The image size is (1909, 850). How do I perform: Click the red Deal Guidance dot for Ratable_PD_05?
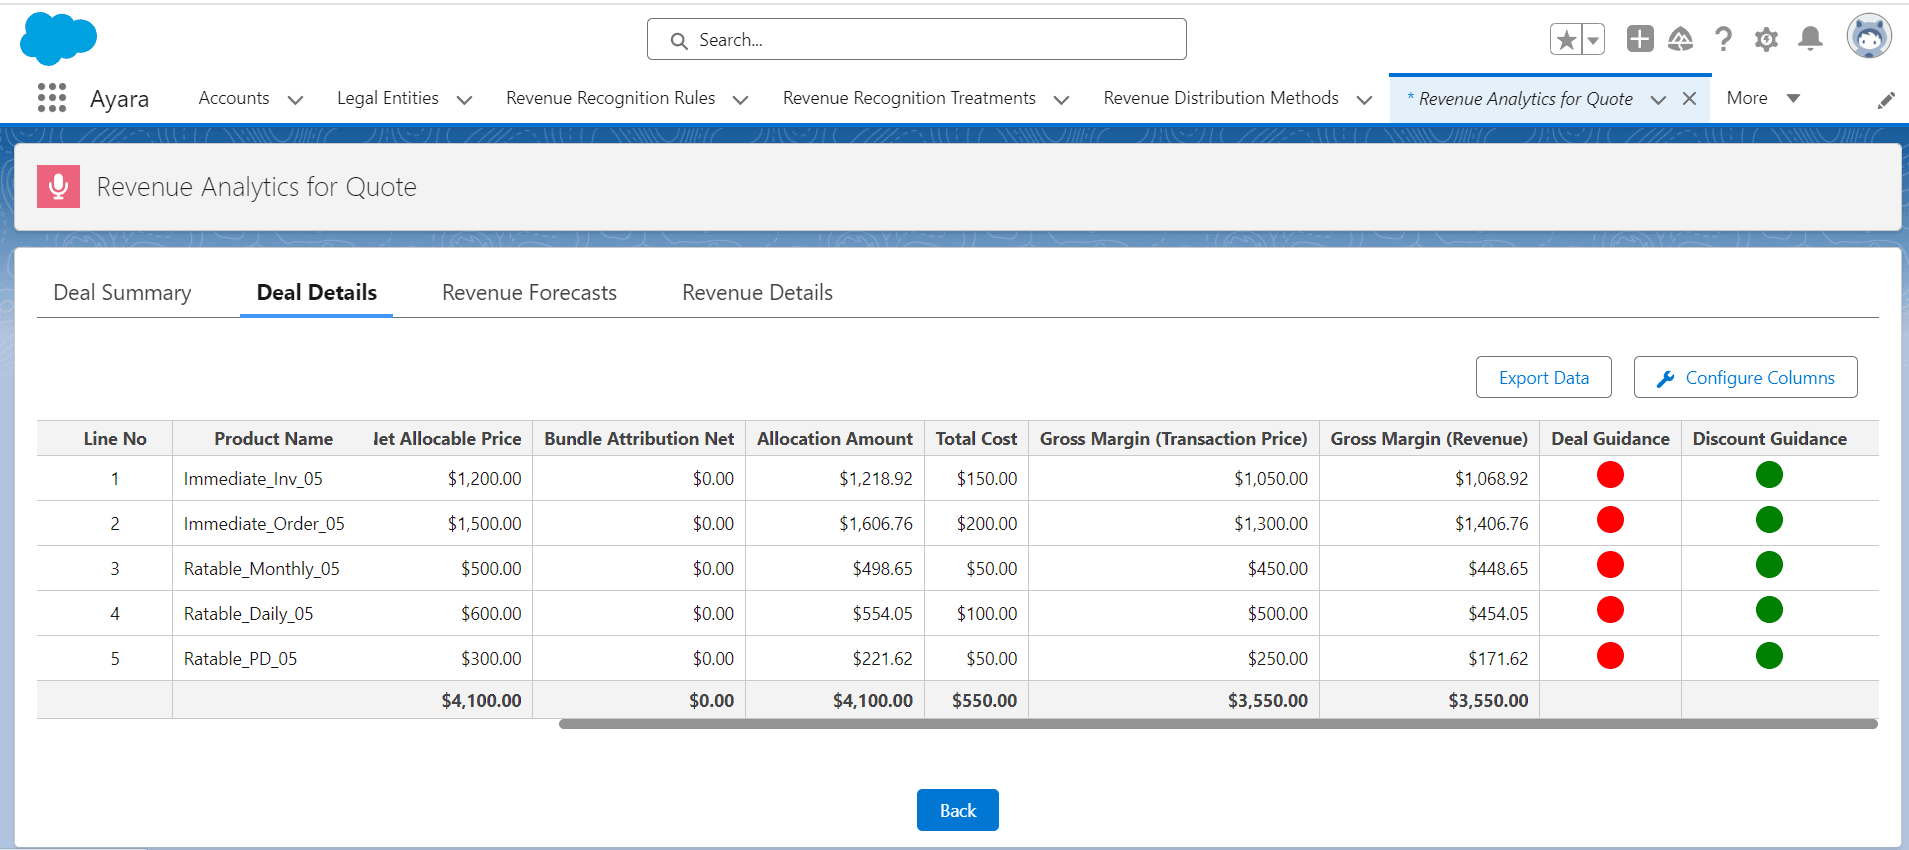click(x=1610, y=656)
